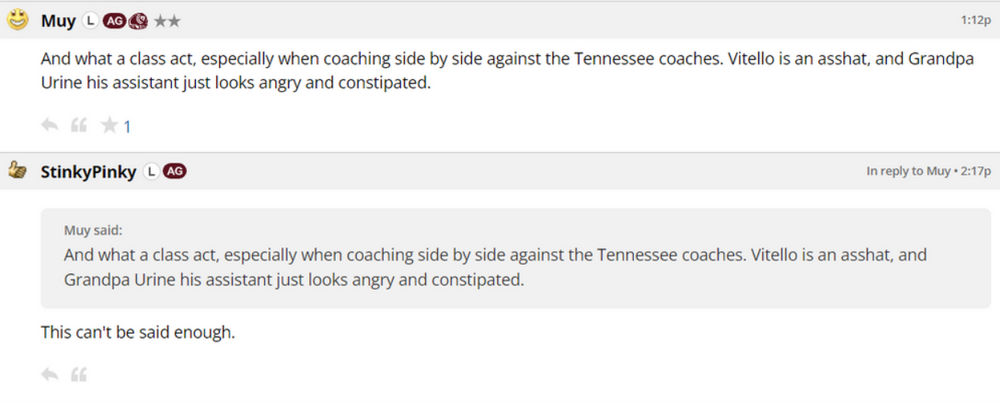
Task: Click the AG badge beside Muy
Action: (115, 20)
